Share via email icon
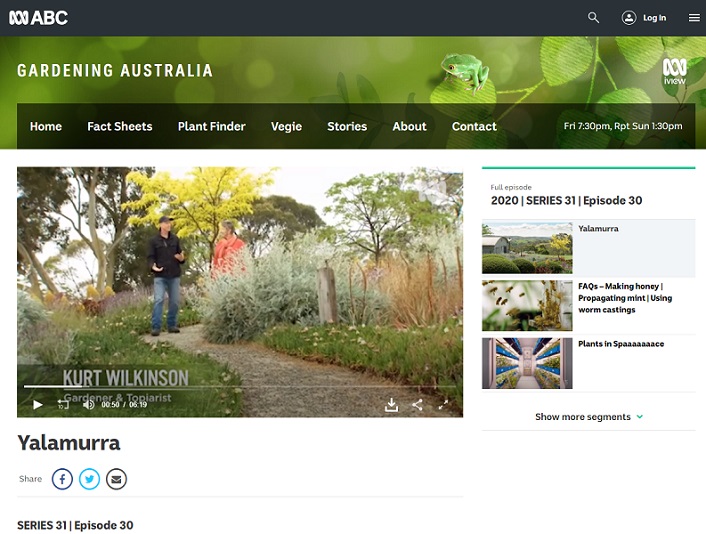The height and width of the screenshot is (534, 706). click(x=116, y=479)
